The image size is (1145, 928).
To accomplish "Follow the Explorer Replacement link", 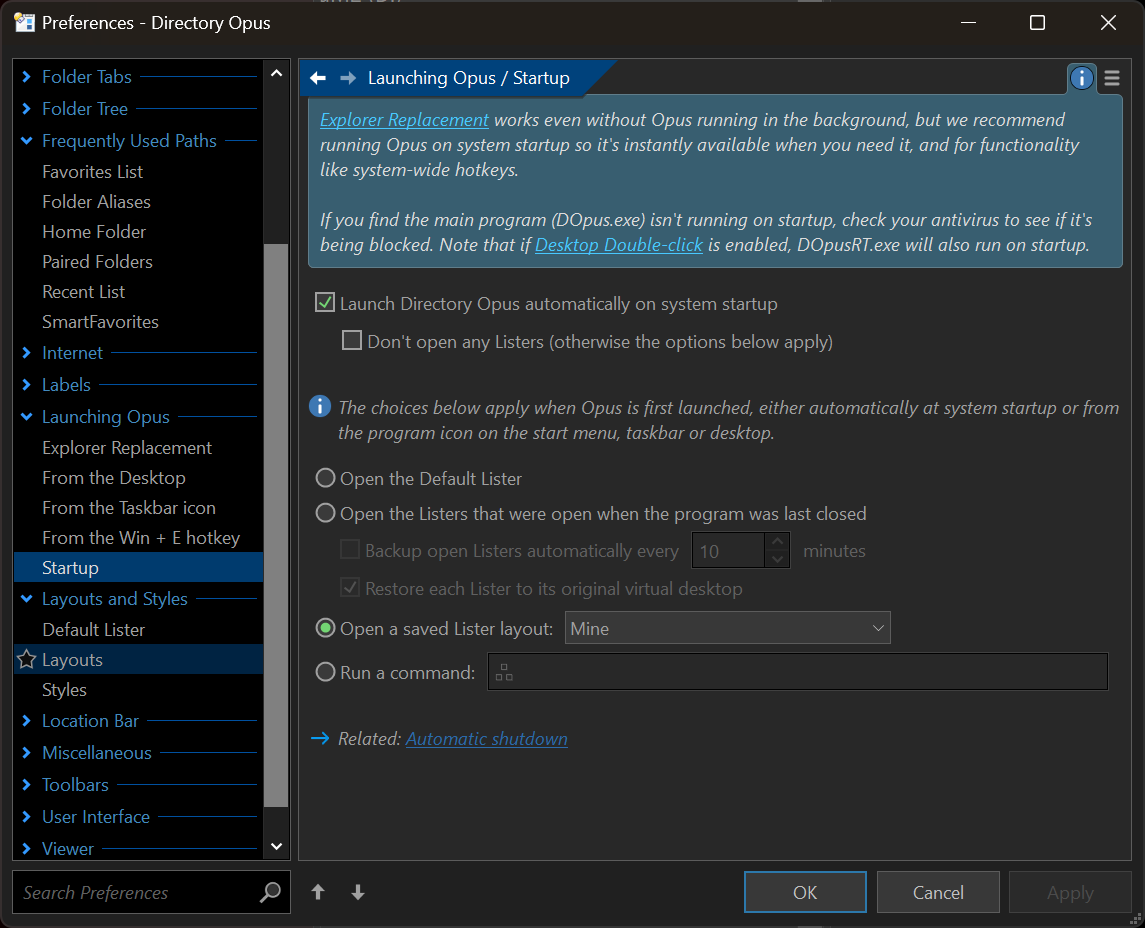I will tap(404, 120).
